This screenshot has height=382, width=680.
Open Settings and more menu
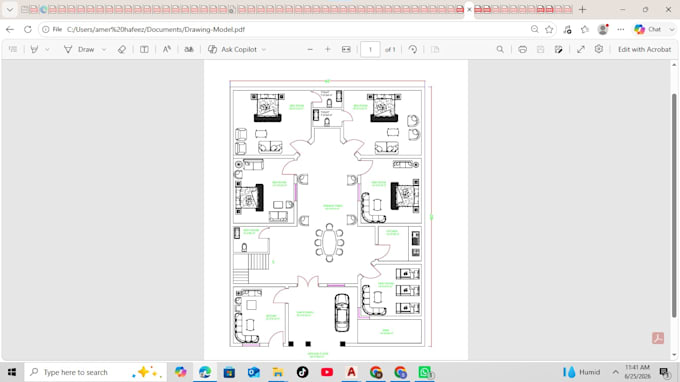(x=621, y=29)
